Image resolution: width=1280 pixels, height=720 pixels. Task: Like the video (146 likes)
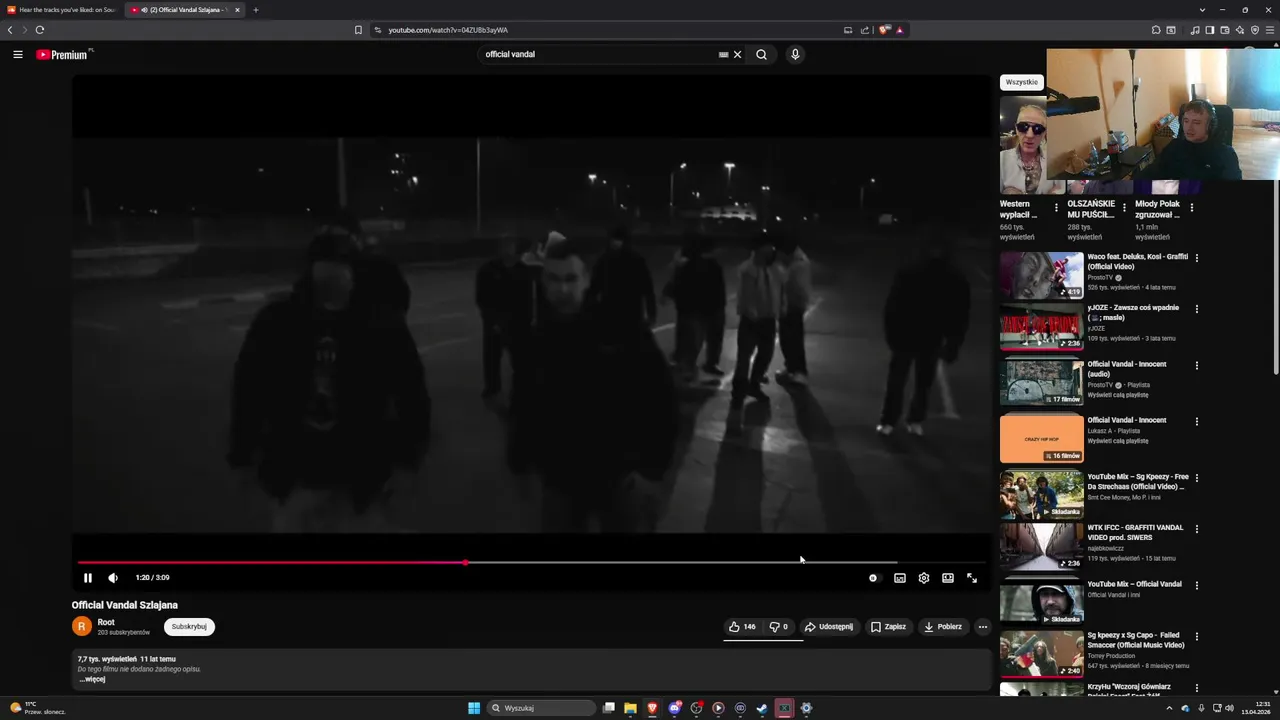tap(742, 627)
